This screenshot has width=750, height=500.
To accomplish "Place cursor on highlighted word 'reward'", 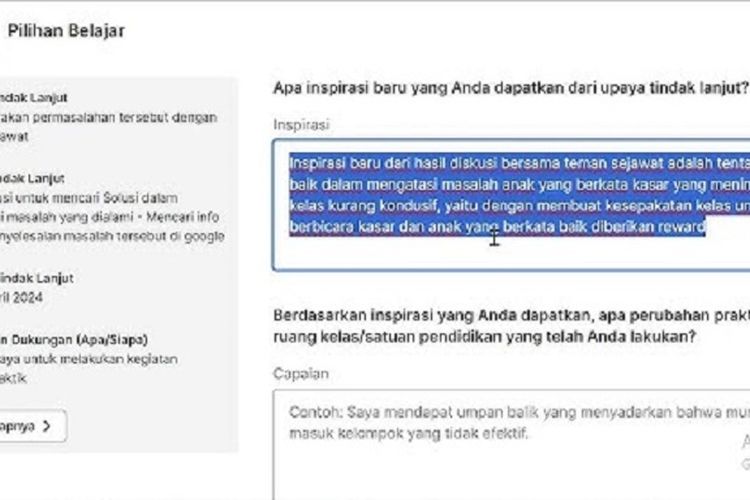I will click(682, 228).
